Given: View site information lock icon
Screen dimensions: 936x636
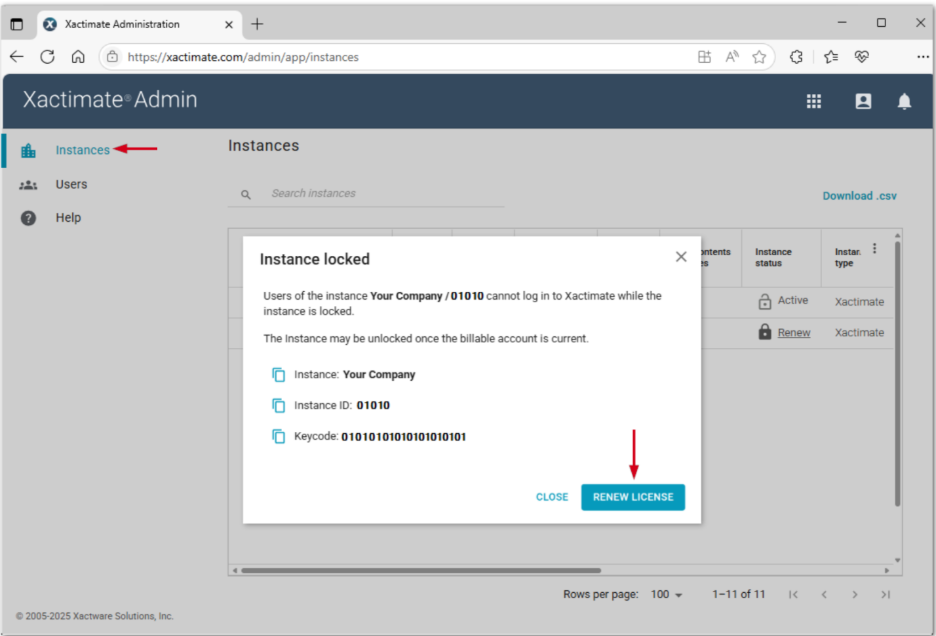Looking at the screenshot, I should 112,57.
